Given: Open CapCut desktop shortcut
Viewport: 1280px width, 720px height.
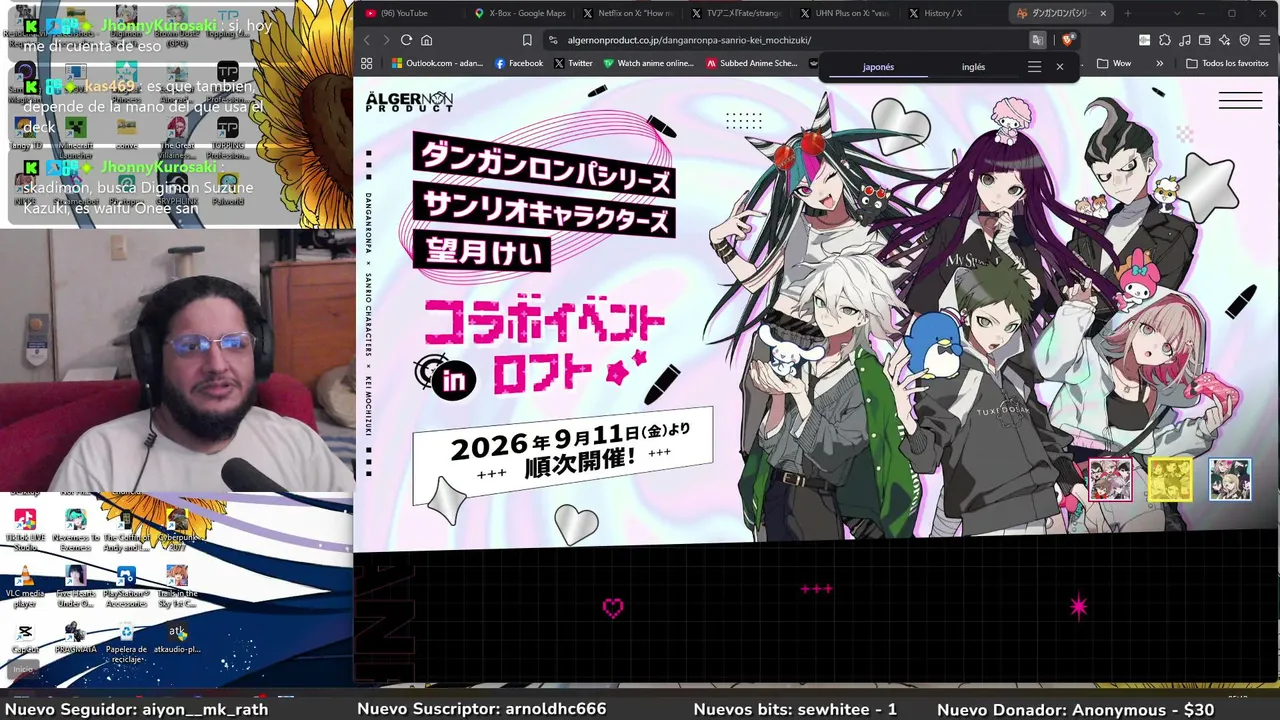Looking at the screenshot, I should pyautogui.click(x=25, y=638).
